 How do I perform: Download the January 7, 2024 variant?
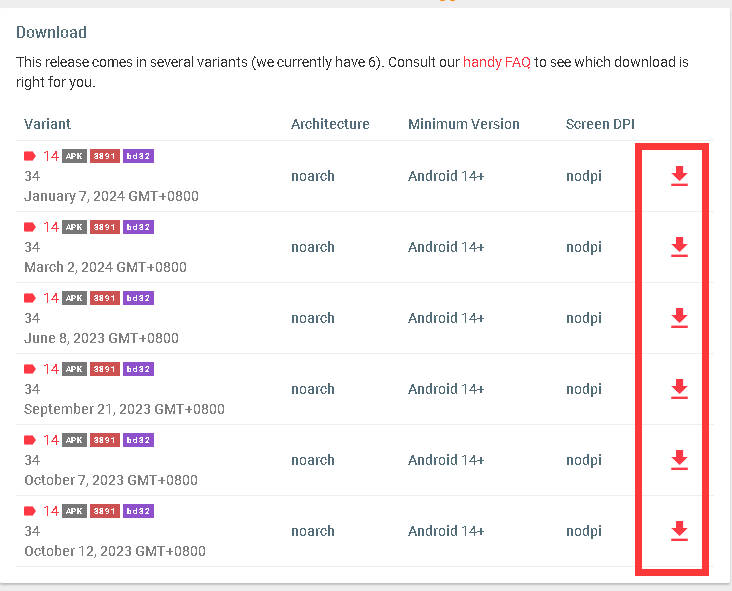coord(679,176)
